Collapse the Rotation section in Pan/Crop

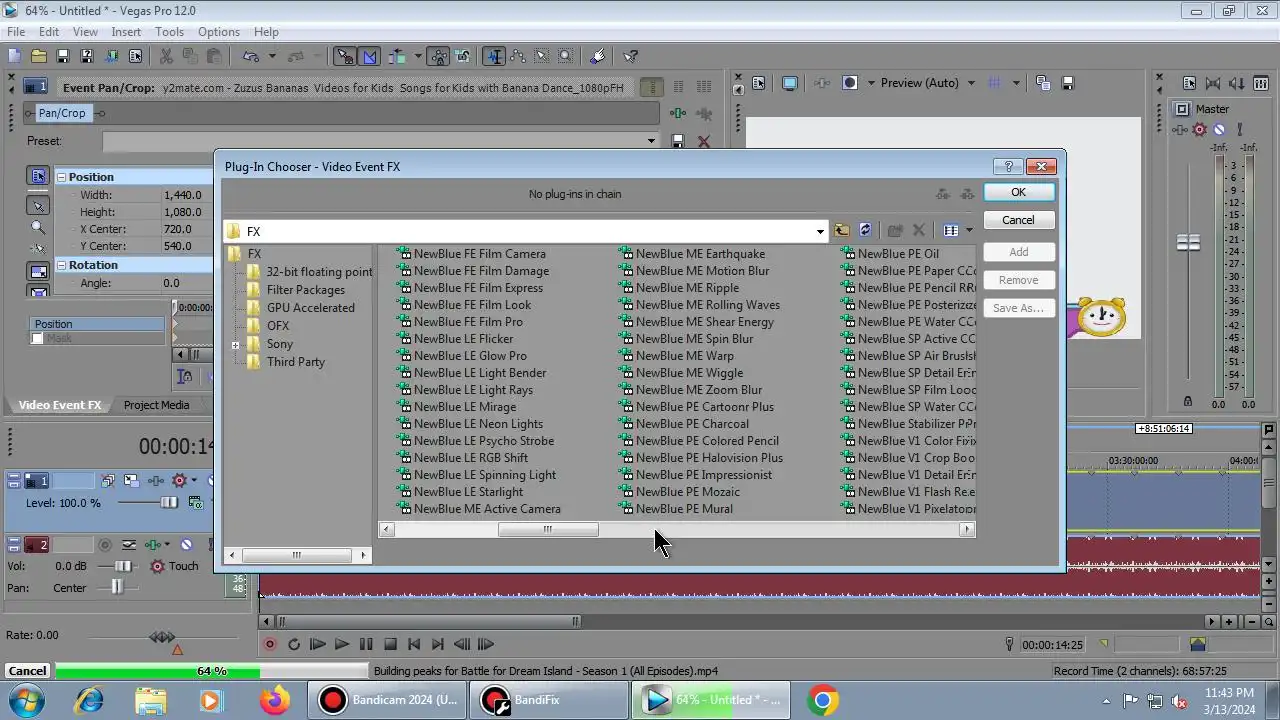tap(61, 265)
